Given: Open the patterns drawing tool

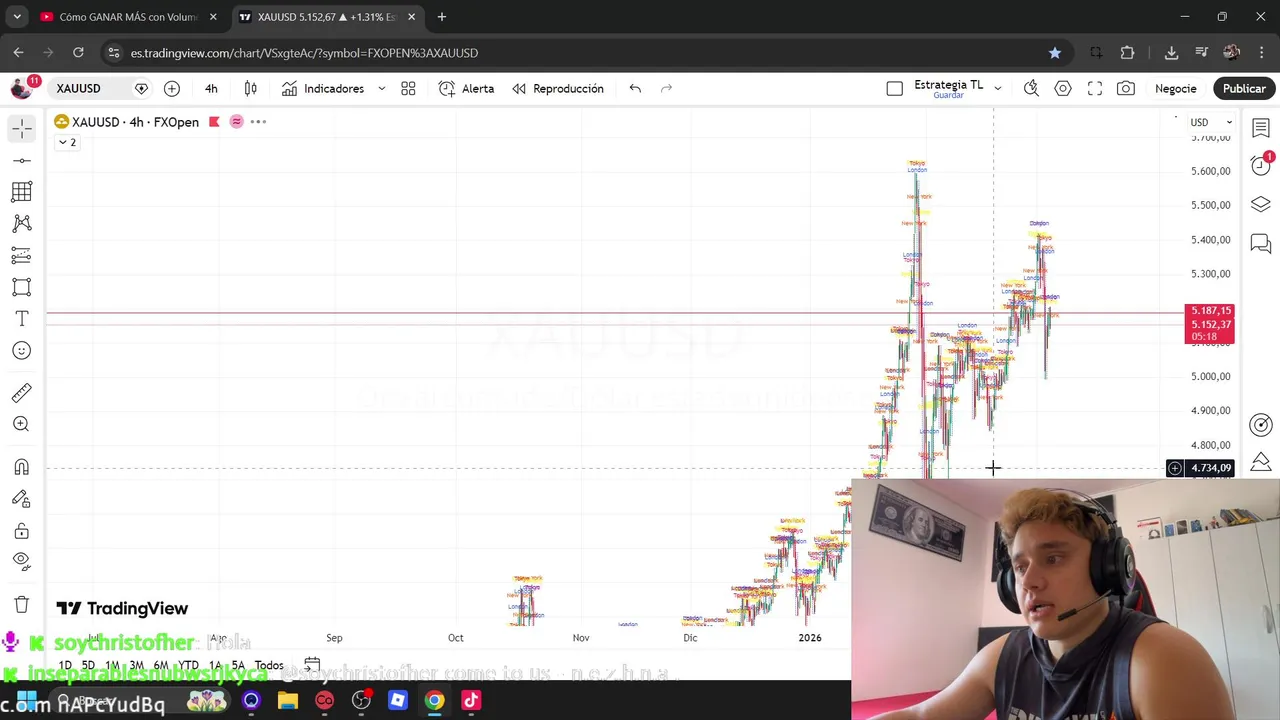Looking at the screenshot, I should [x=21, y=223].
